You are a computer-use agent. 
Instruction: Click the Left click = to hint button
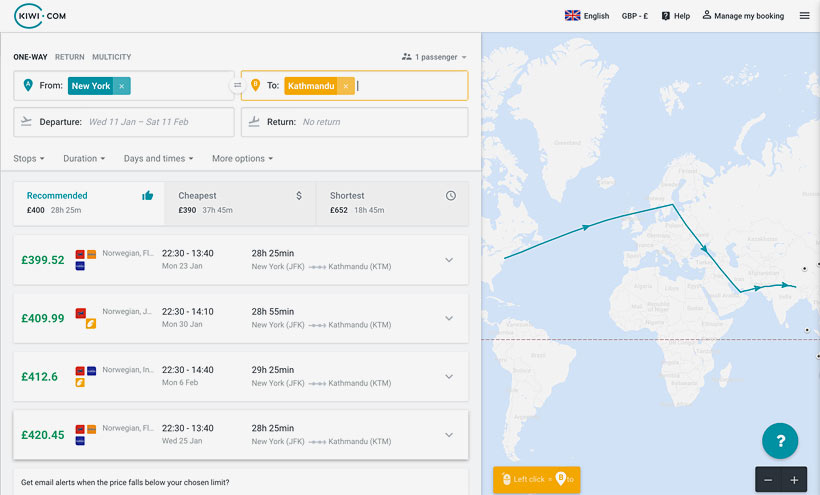tap(537, 479)
